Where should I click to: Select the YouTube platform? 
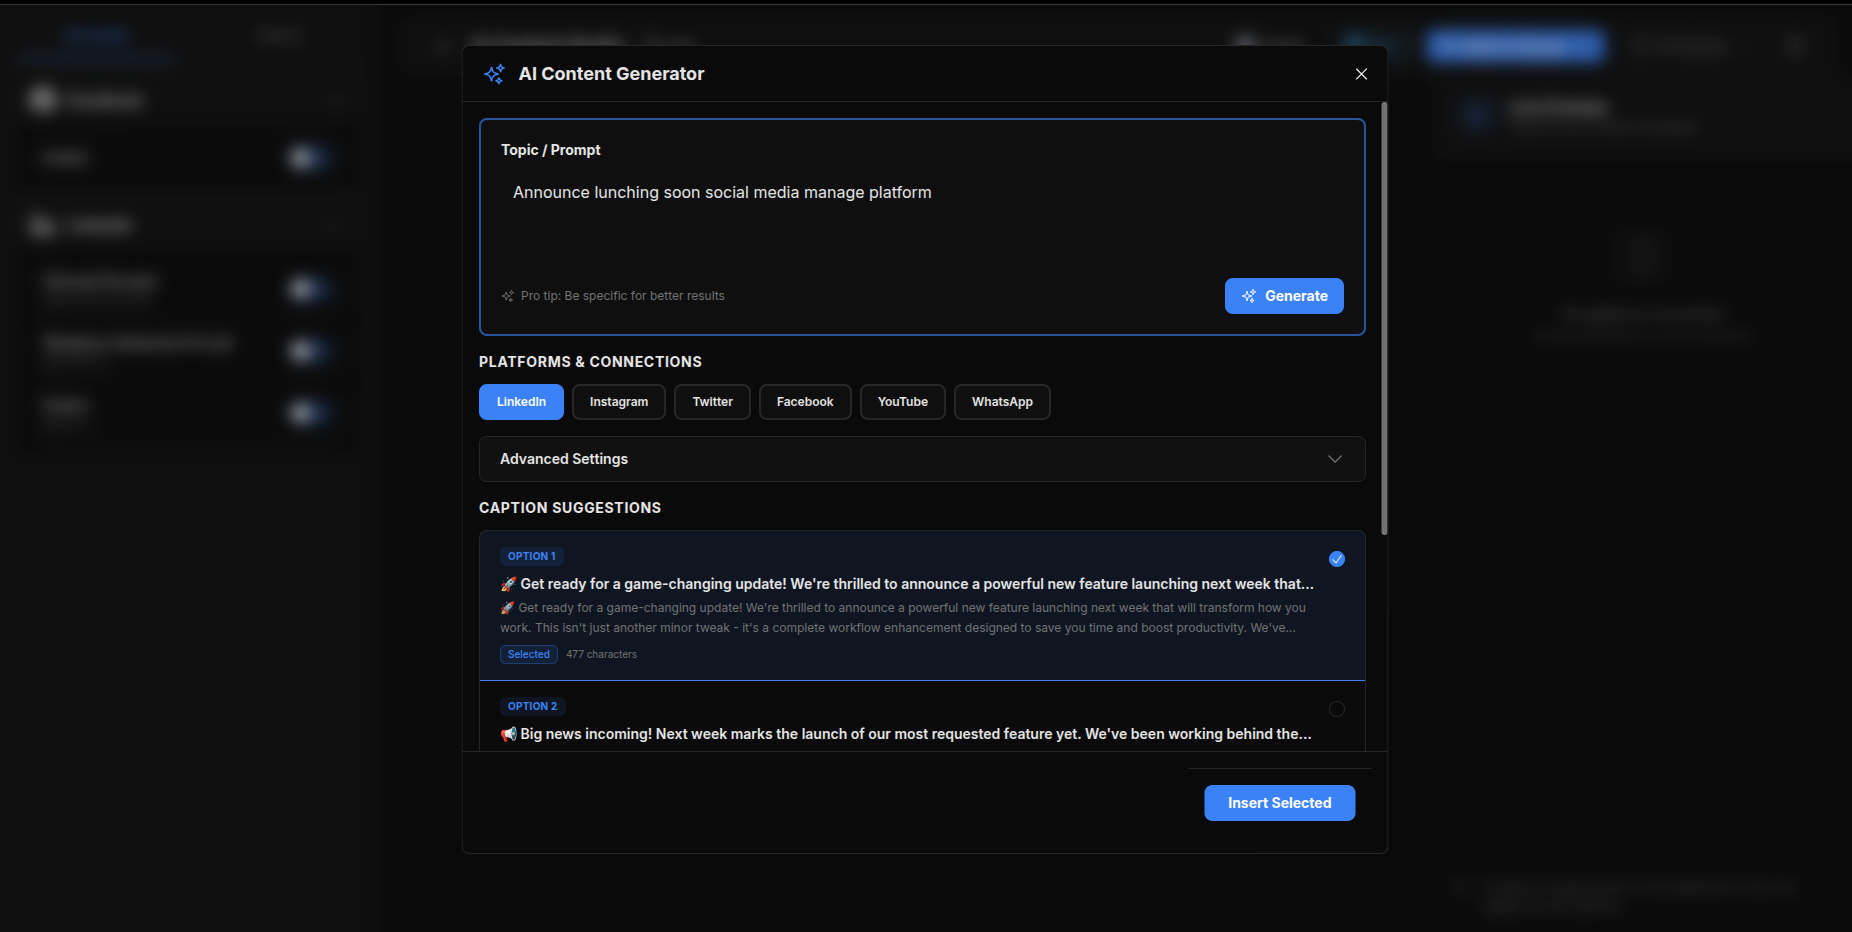tap(902, 402)
